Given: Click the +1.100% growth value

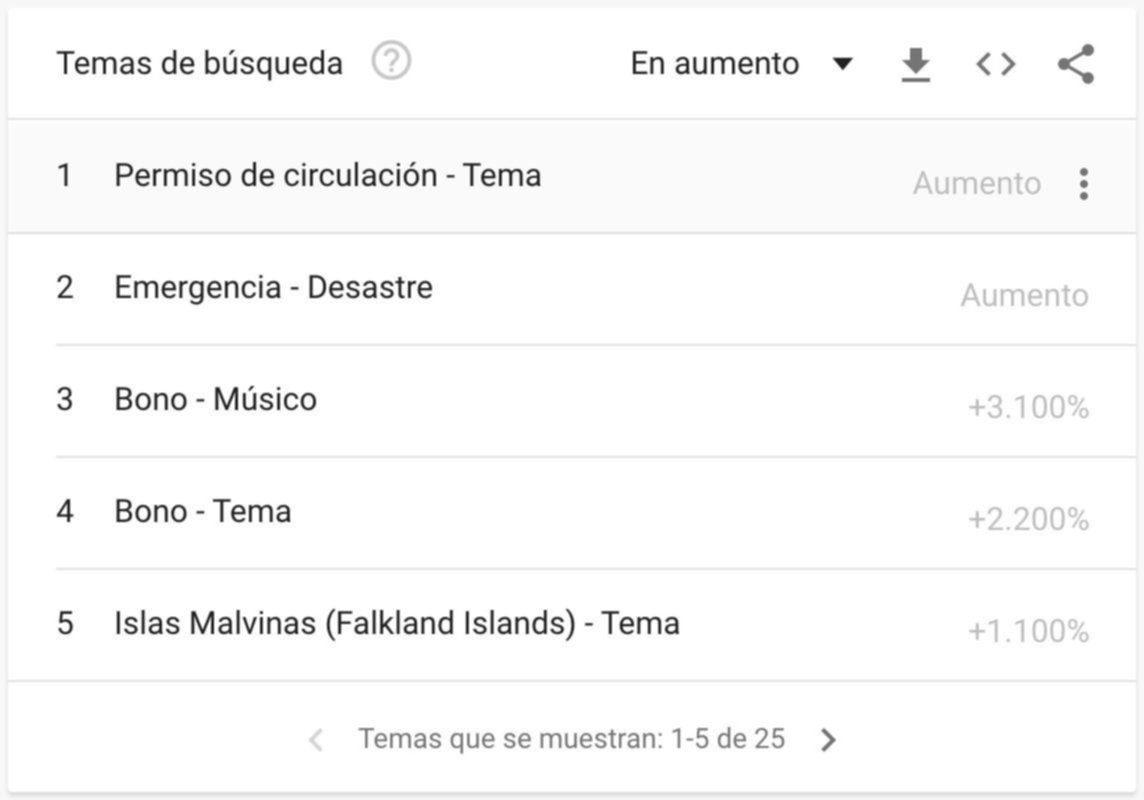Looking at the screenshot, I should [1028, 632].
